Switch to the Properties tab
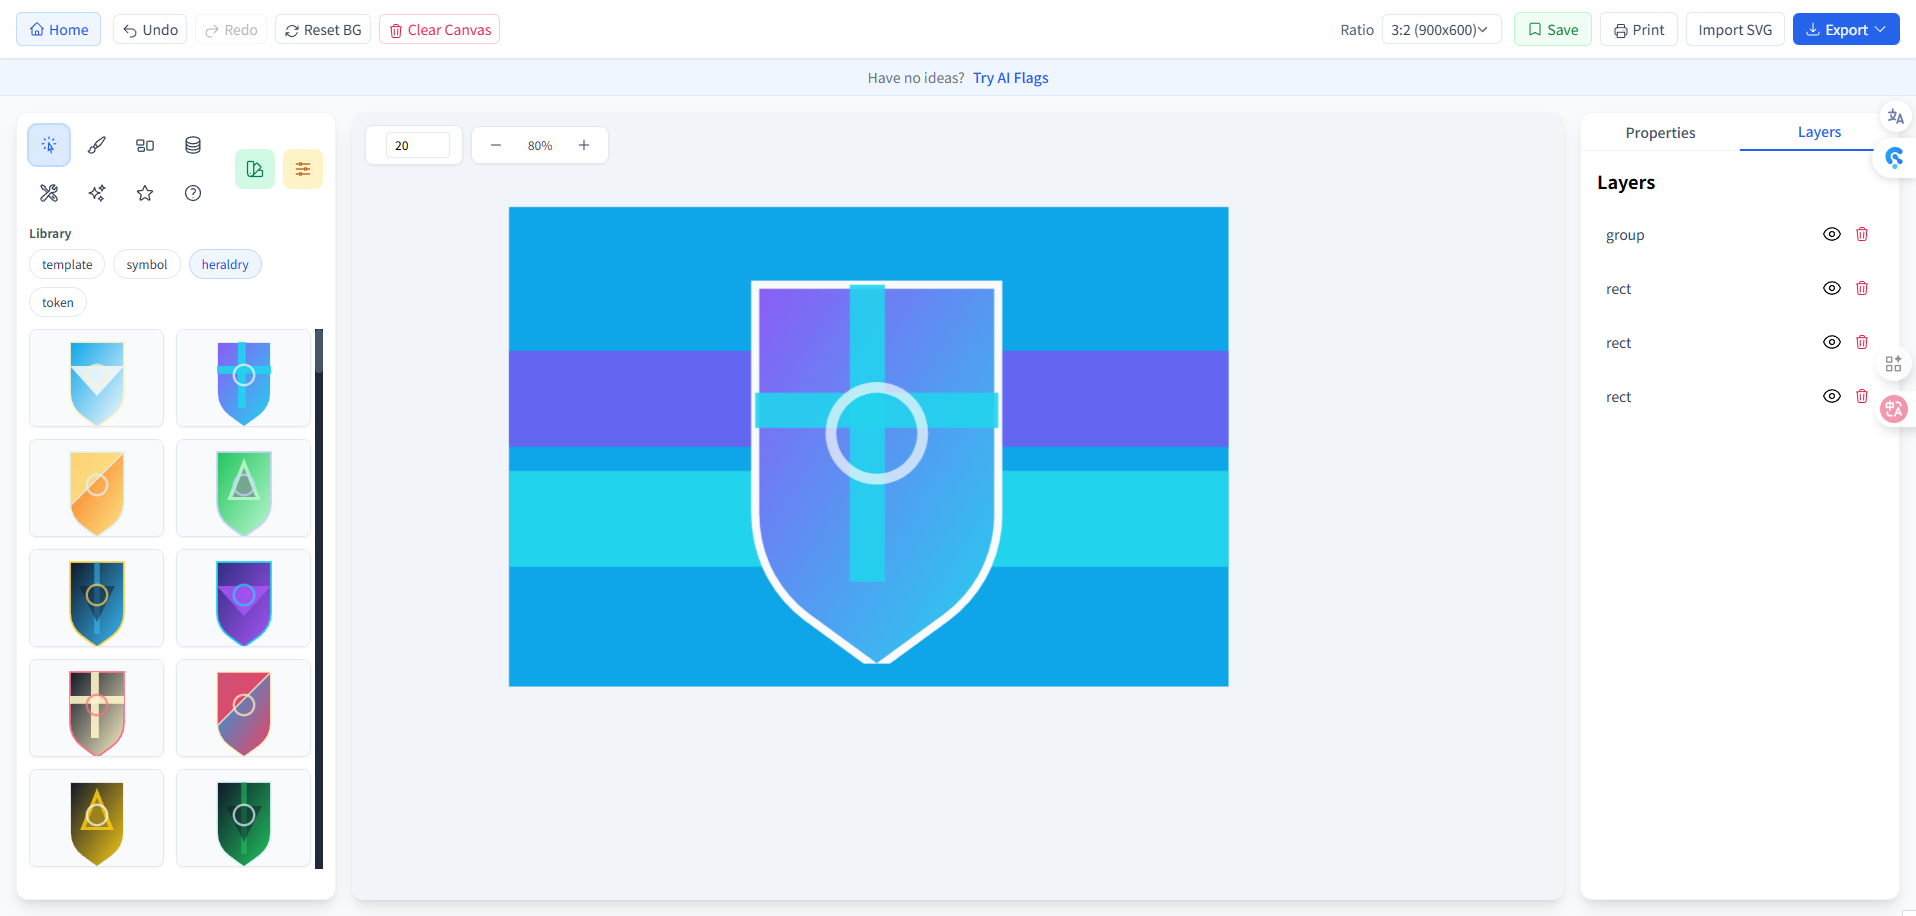The height and width of the screenshot is (916, 1916). click(1659, 132)
